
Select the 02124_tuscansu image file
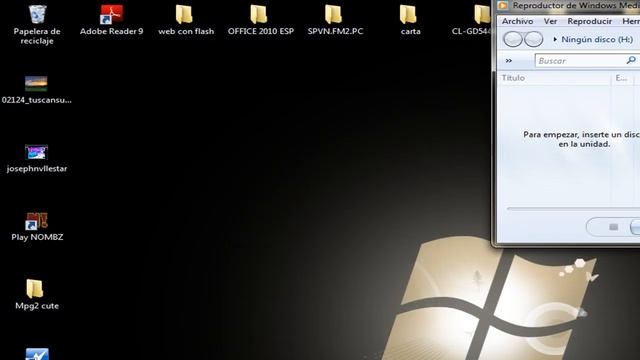coord(36,90)
